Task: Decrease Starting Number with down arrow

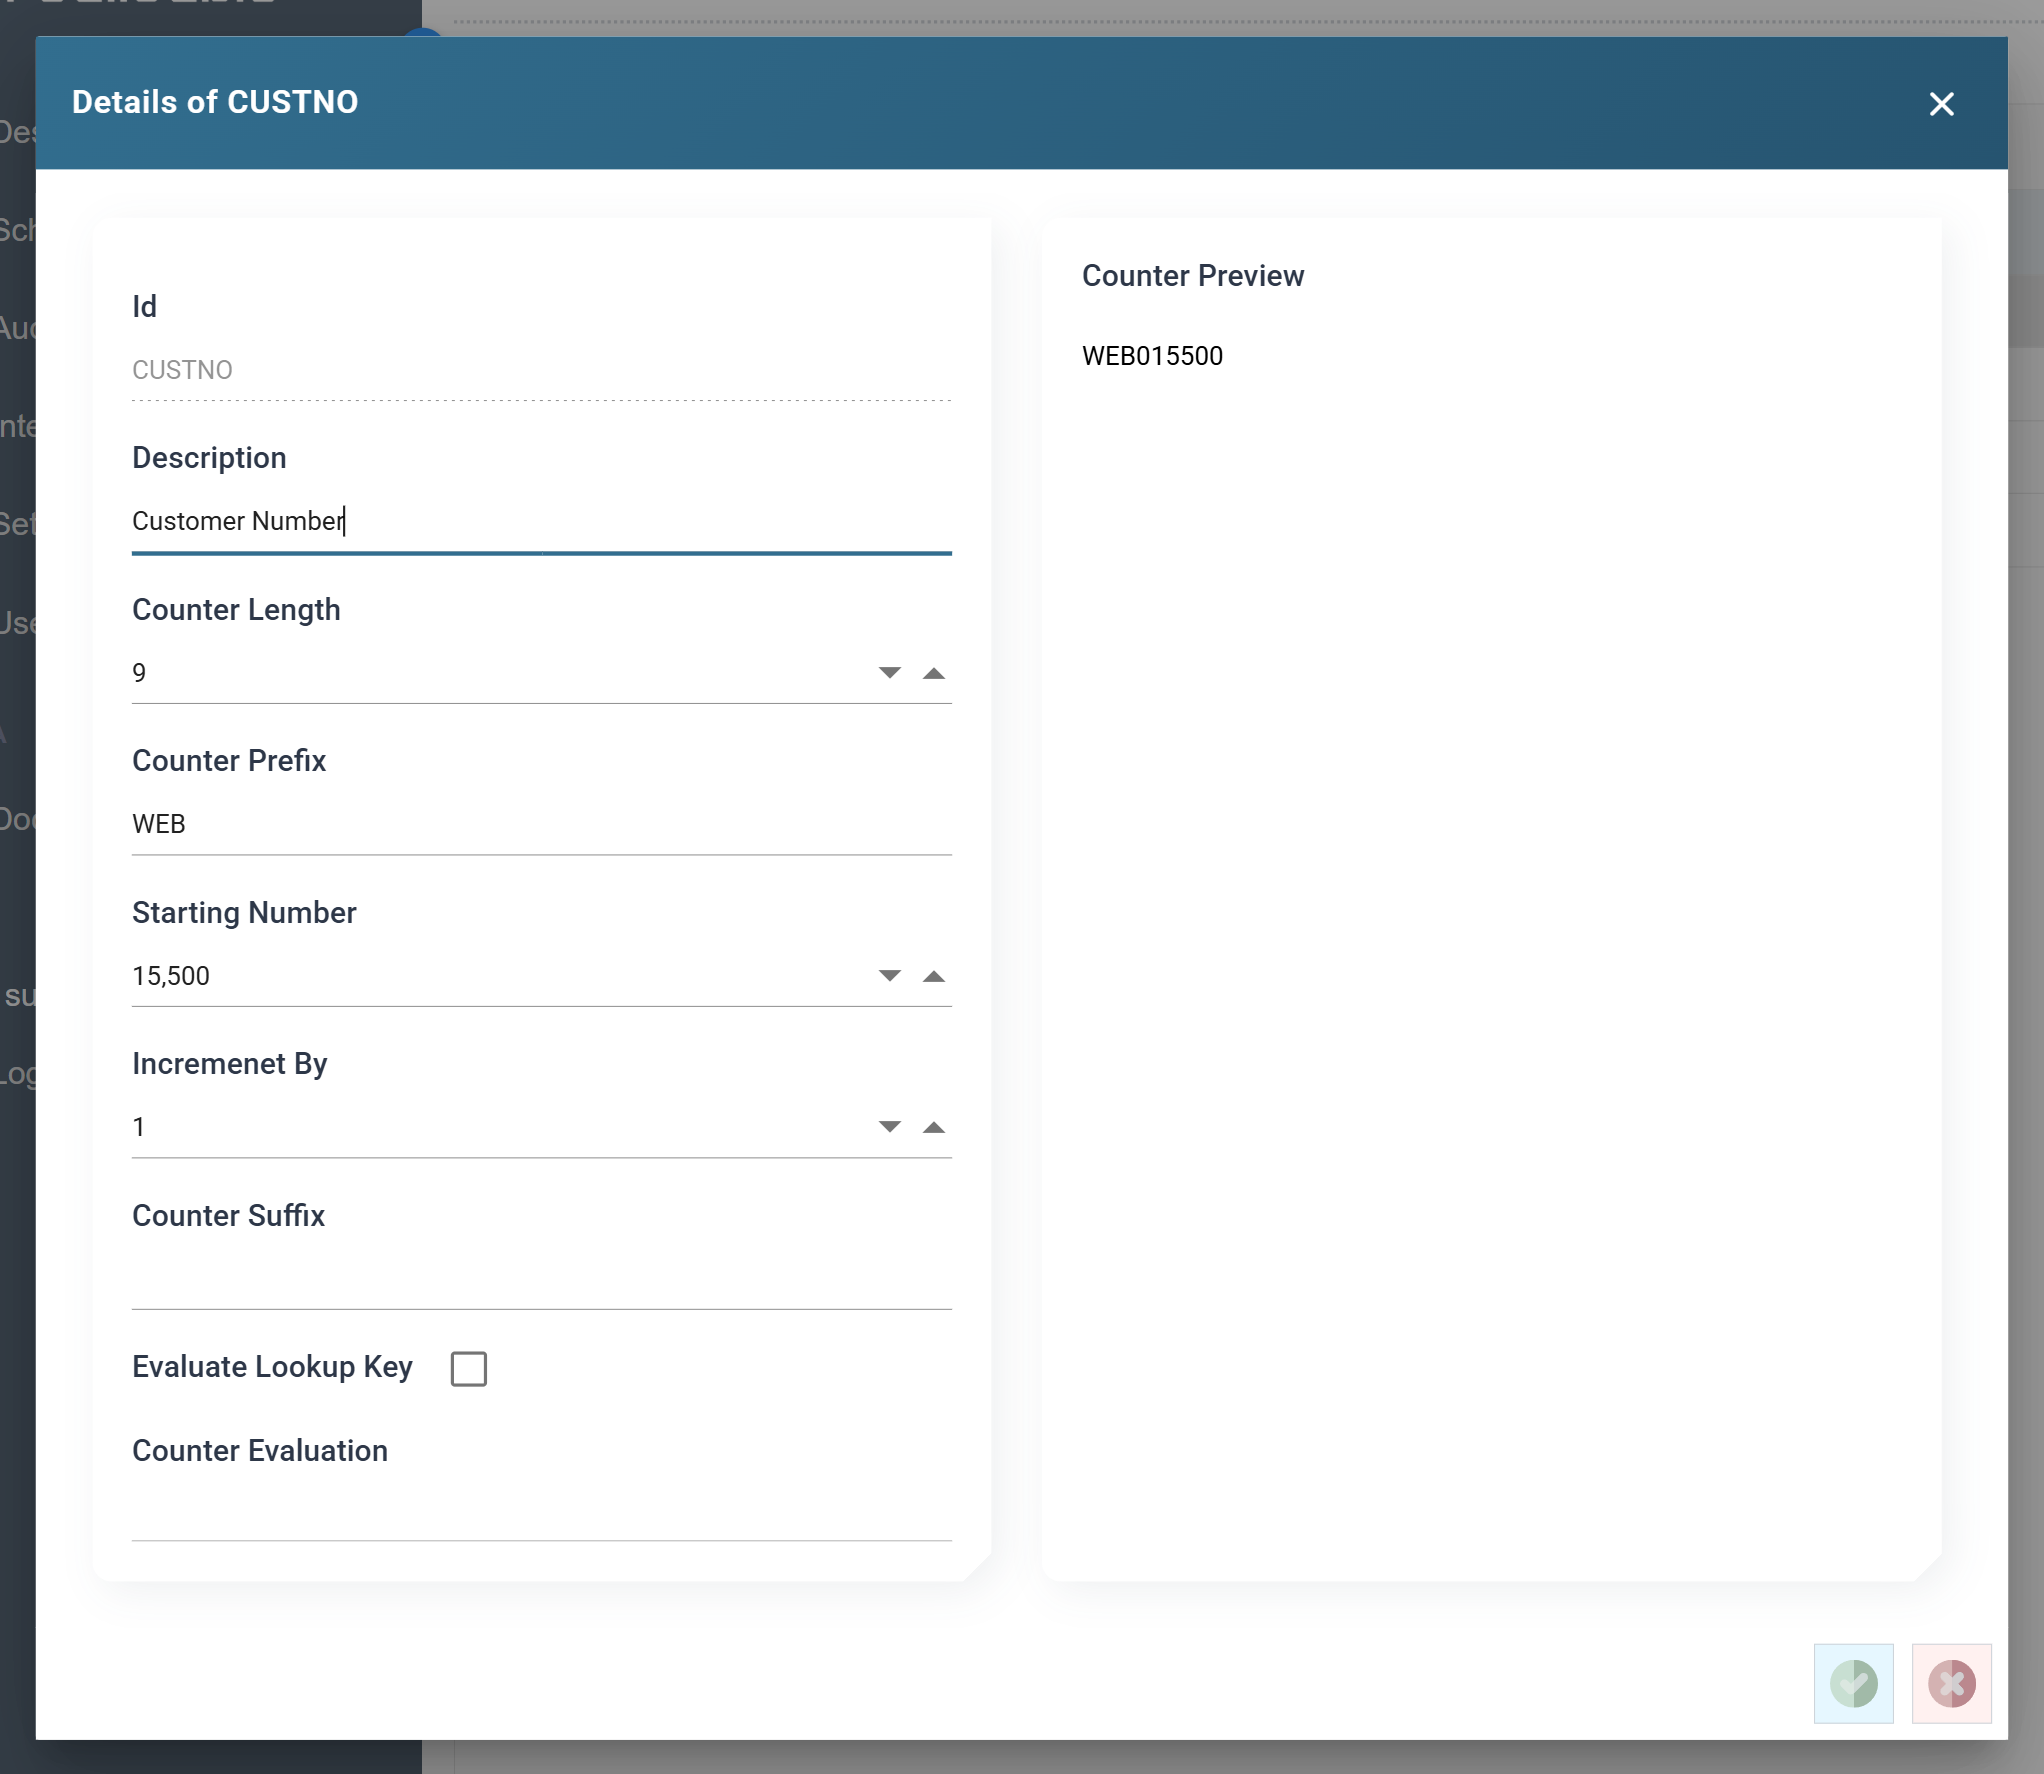Action: tap(889, 976)
